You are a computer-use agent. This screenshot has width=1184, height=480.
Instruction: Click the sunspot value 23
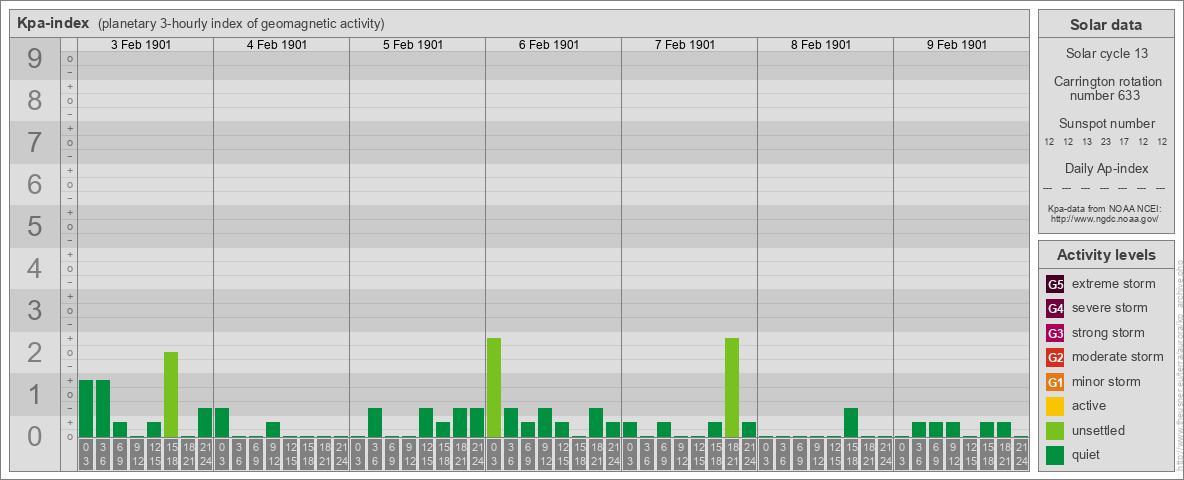click(1105, 141)
